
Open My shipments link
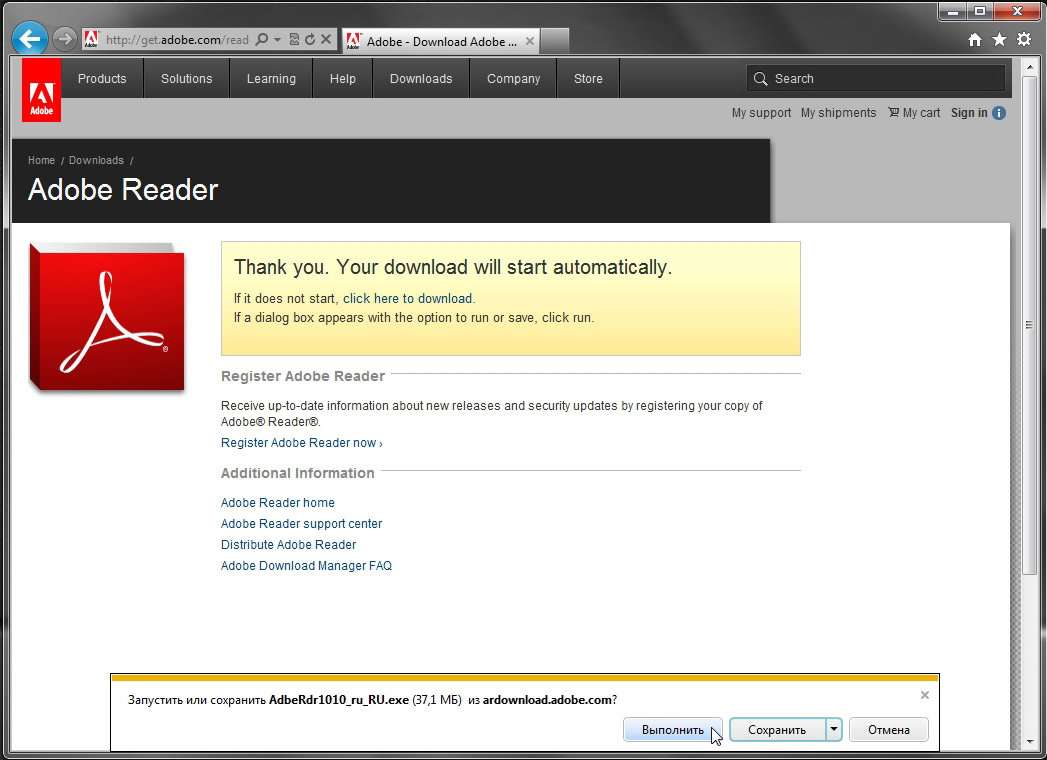point(838,113)
